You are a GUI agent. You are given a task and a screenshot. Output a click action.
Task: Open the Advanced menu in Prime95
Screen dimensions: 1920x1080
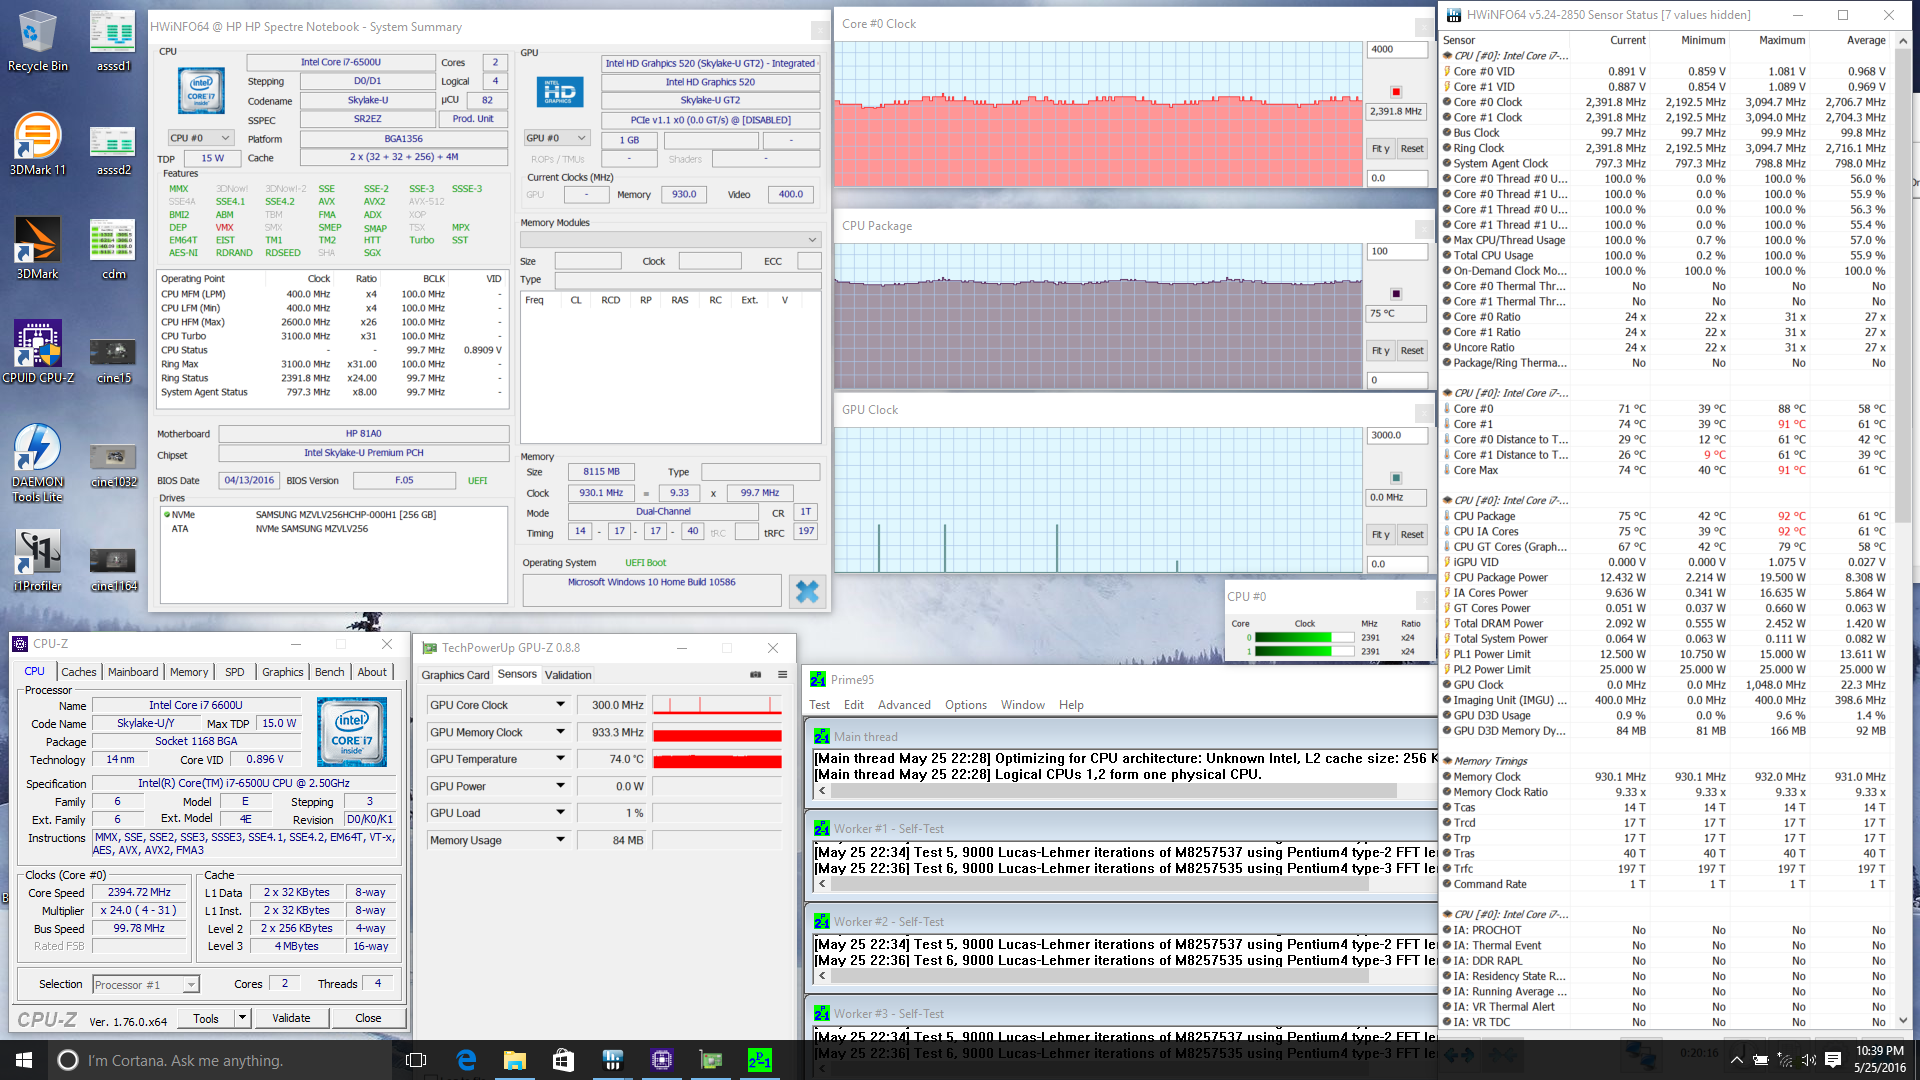click(904, 705)
